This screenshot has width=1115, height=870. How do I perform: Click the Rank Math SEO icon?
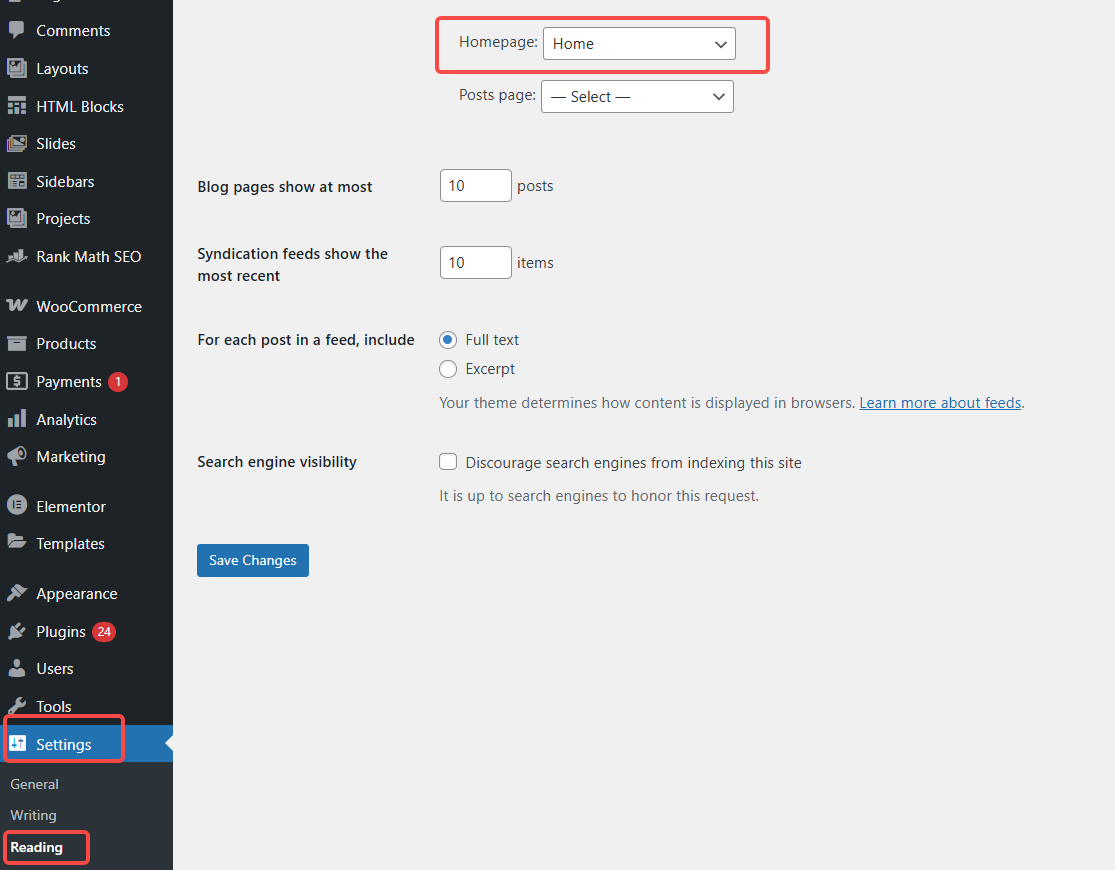point(16,256)
